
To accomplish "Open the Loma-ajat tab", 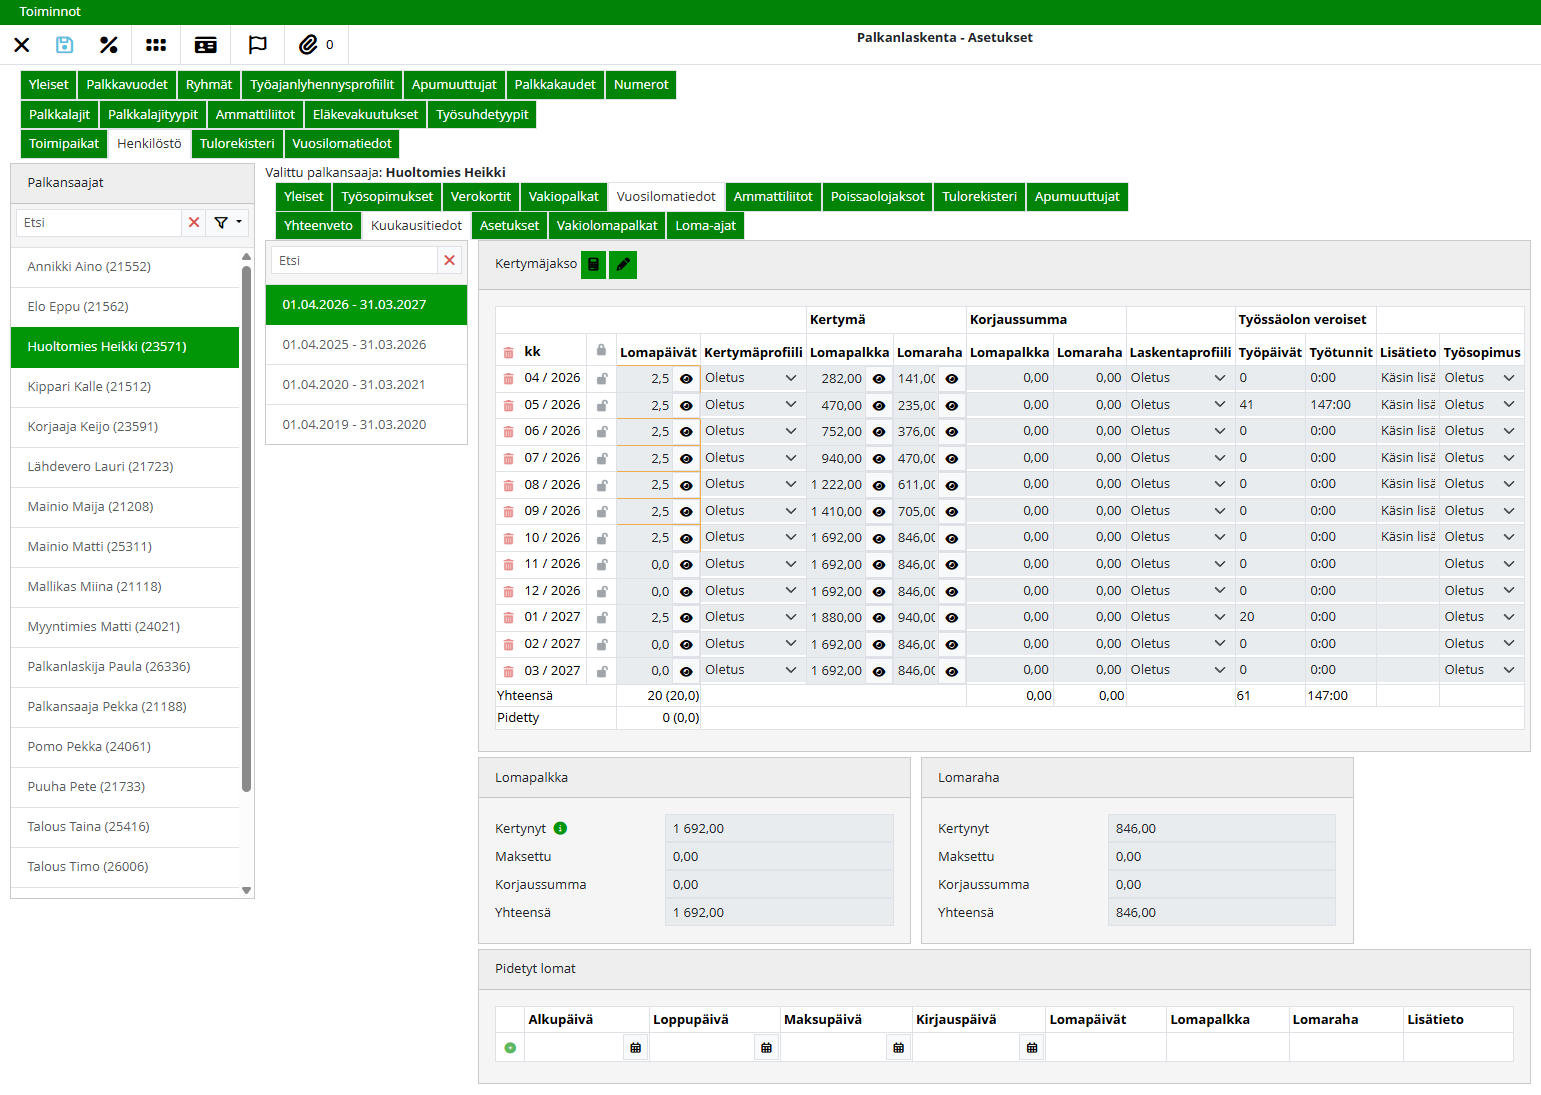I will click(x=705, y=226).
